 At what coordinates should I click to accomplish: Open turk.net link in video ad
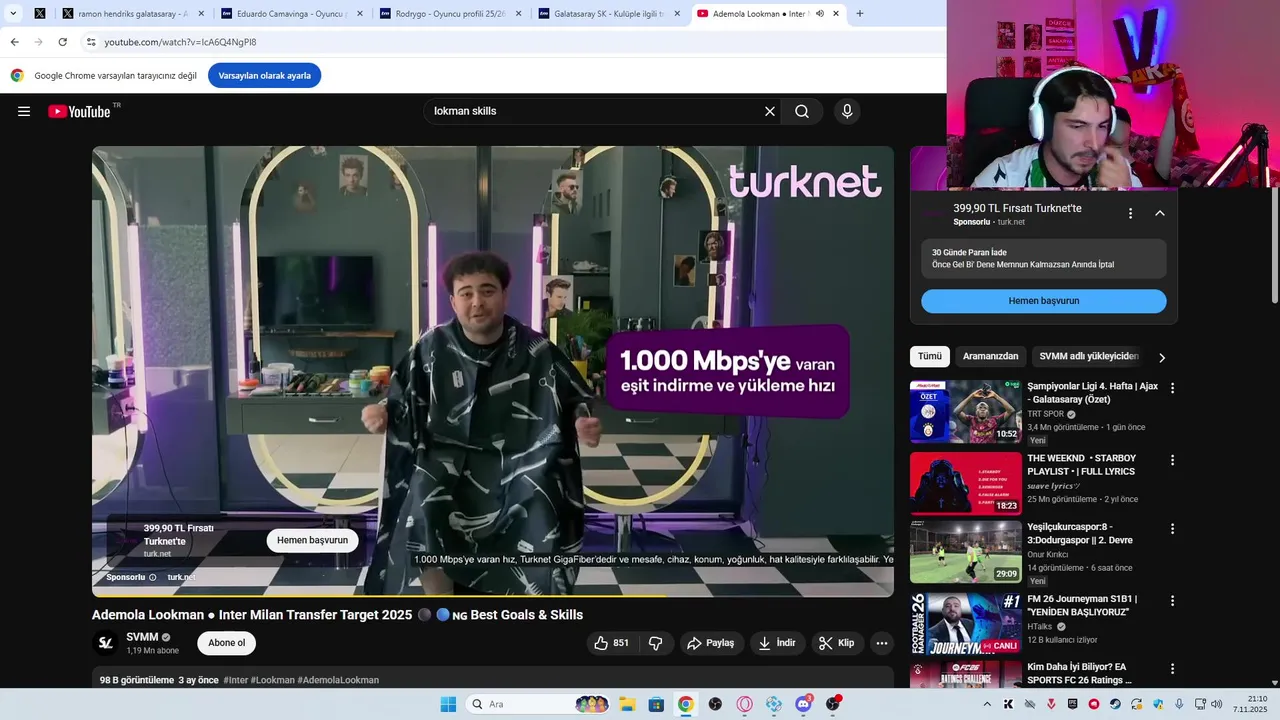click(x=181, y=577)
